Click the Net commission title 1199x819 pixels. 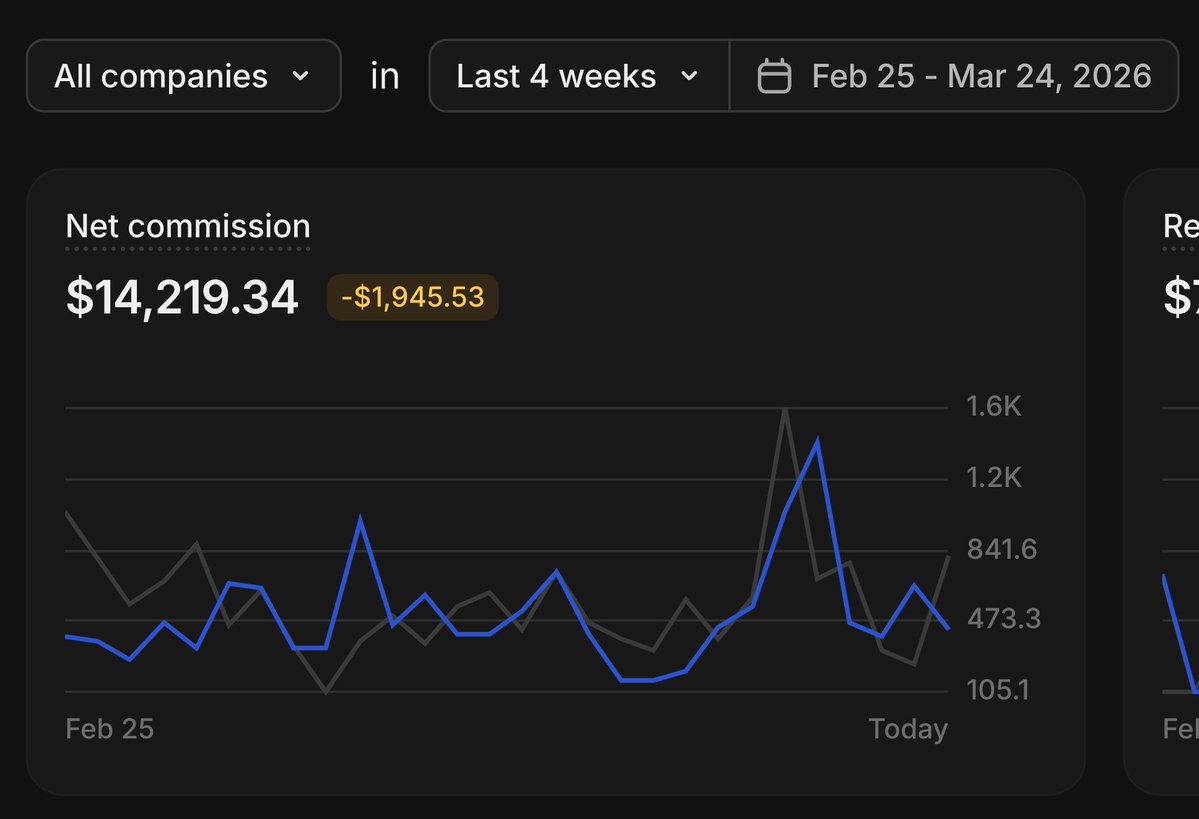coord(188,226)
